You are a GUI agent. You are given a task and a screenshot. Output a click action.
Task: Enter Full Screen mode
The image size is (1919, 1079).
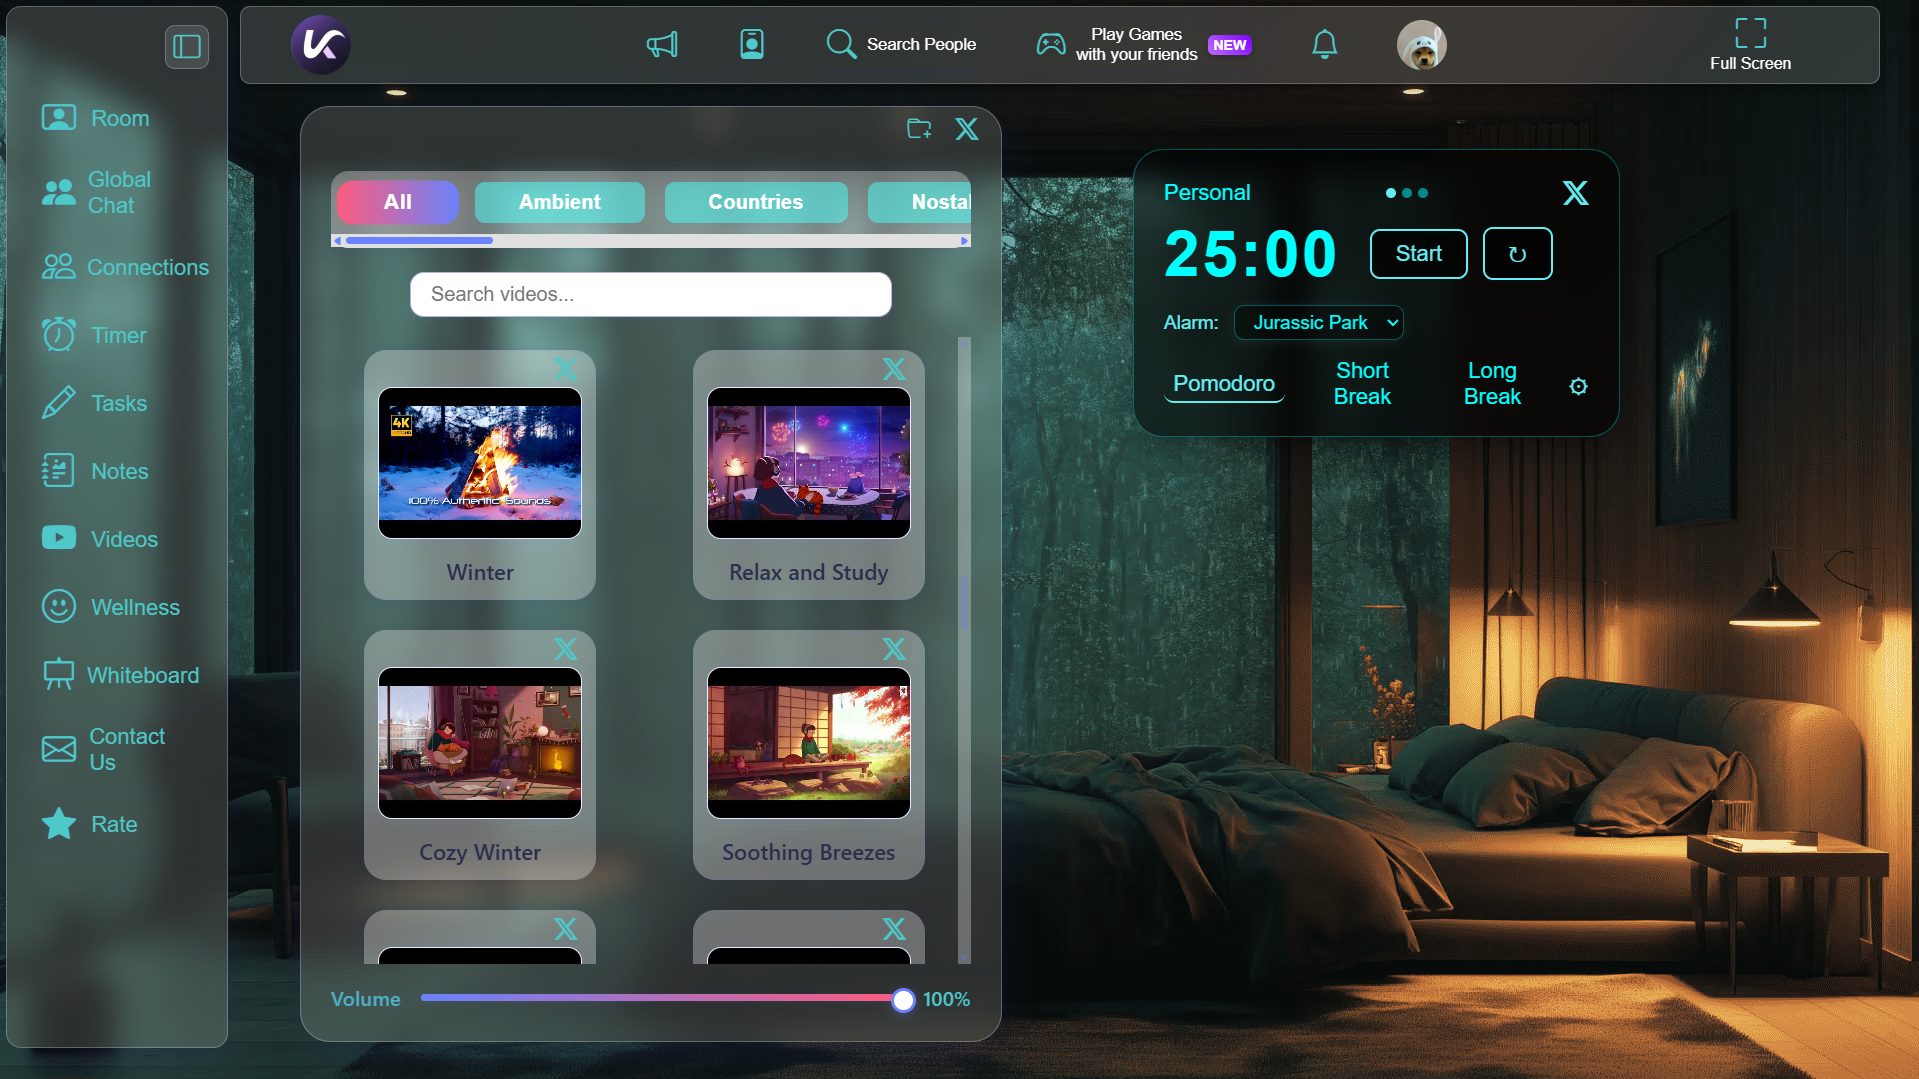coord(1750,45)
